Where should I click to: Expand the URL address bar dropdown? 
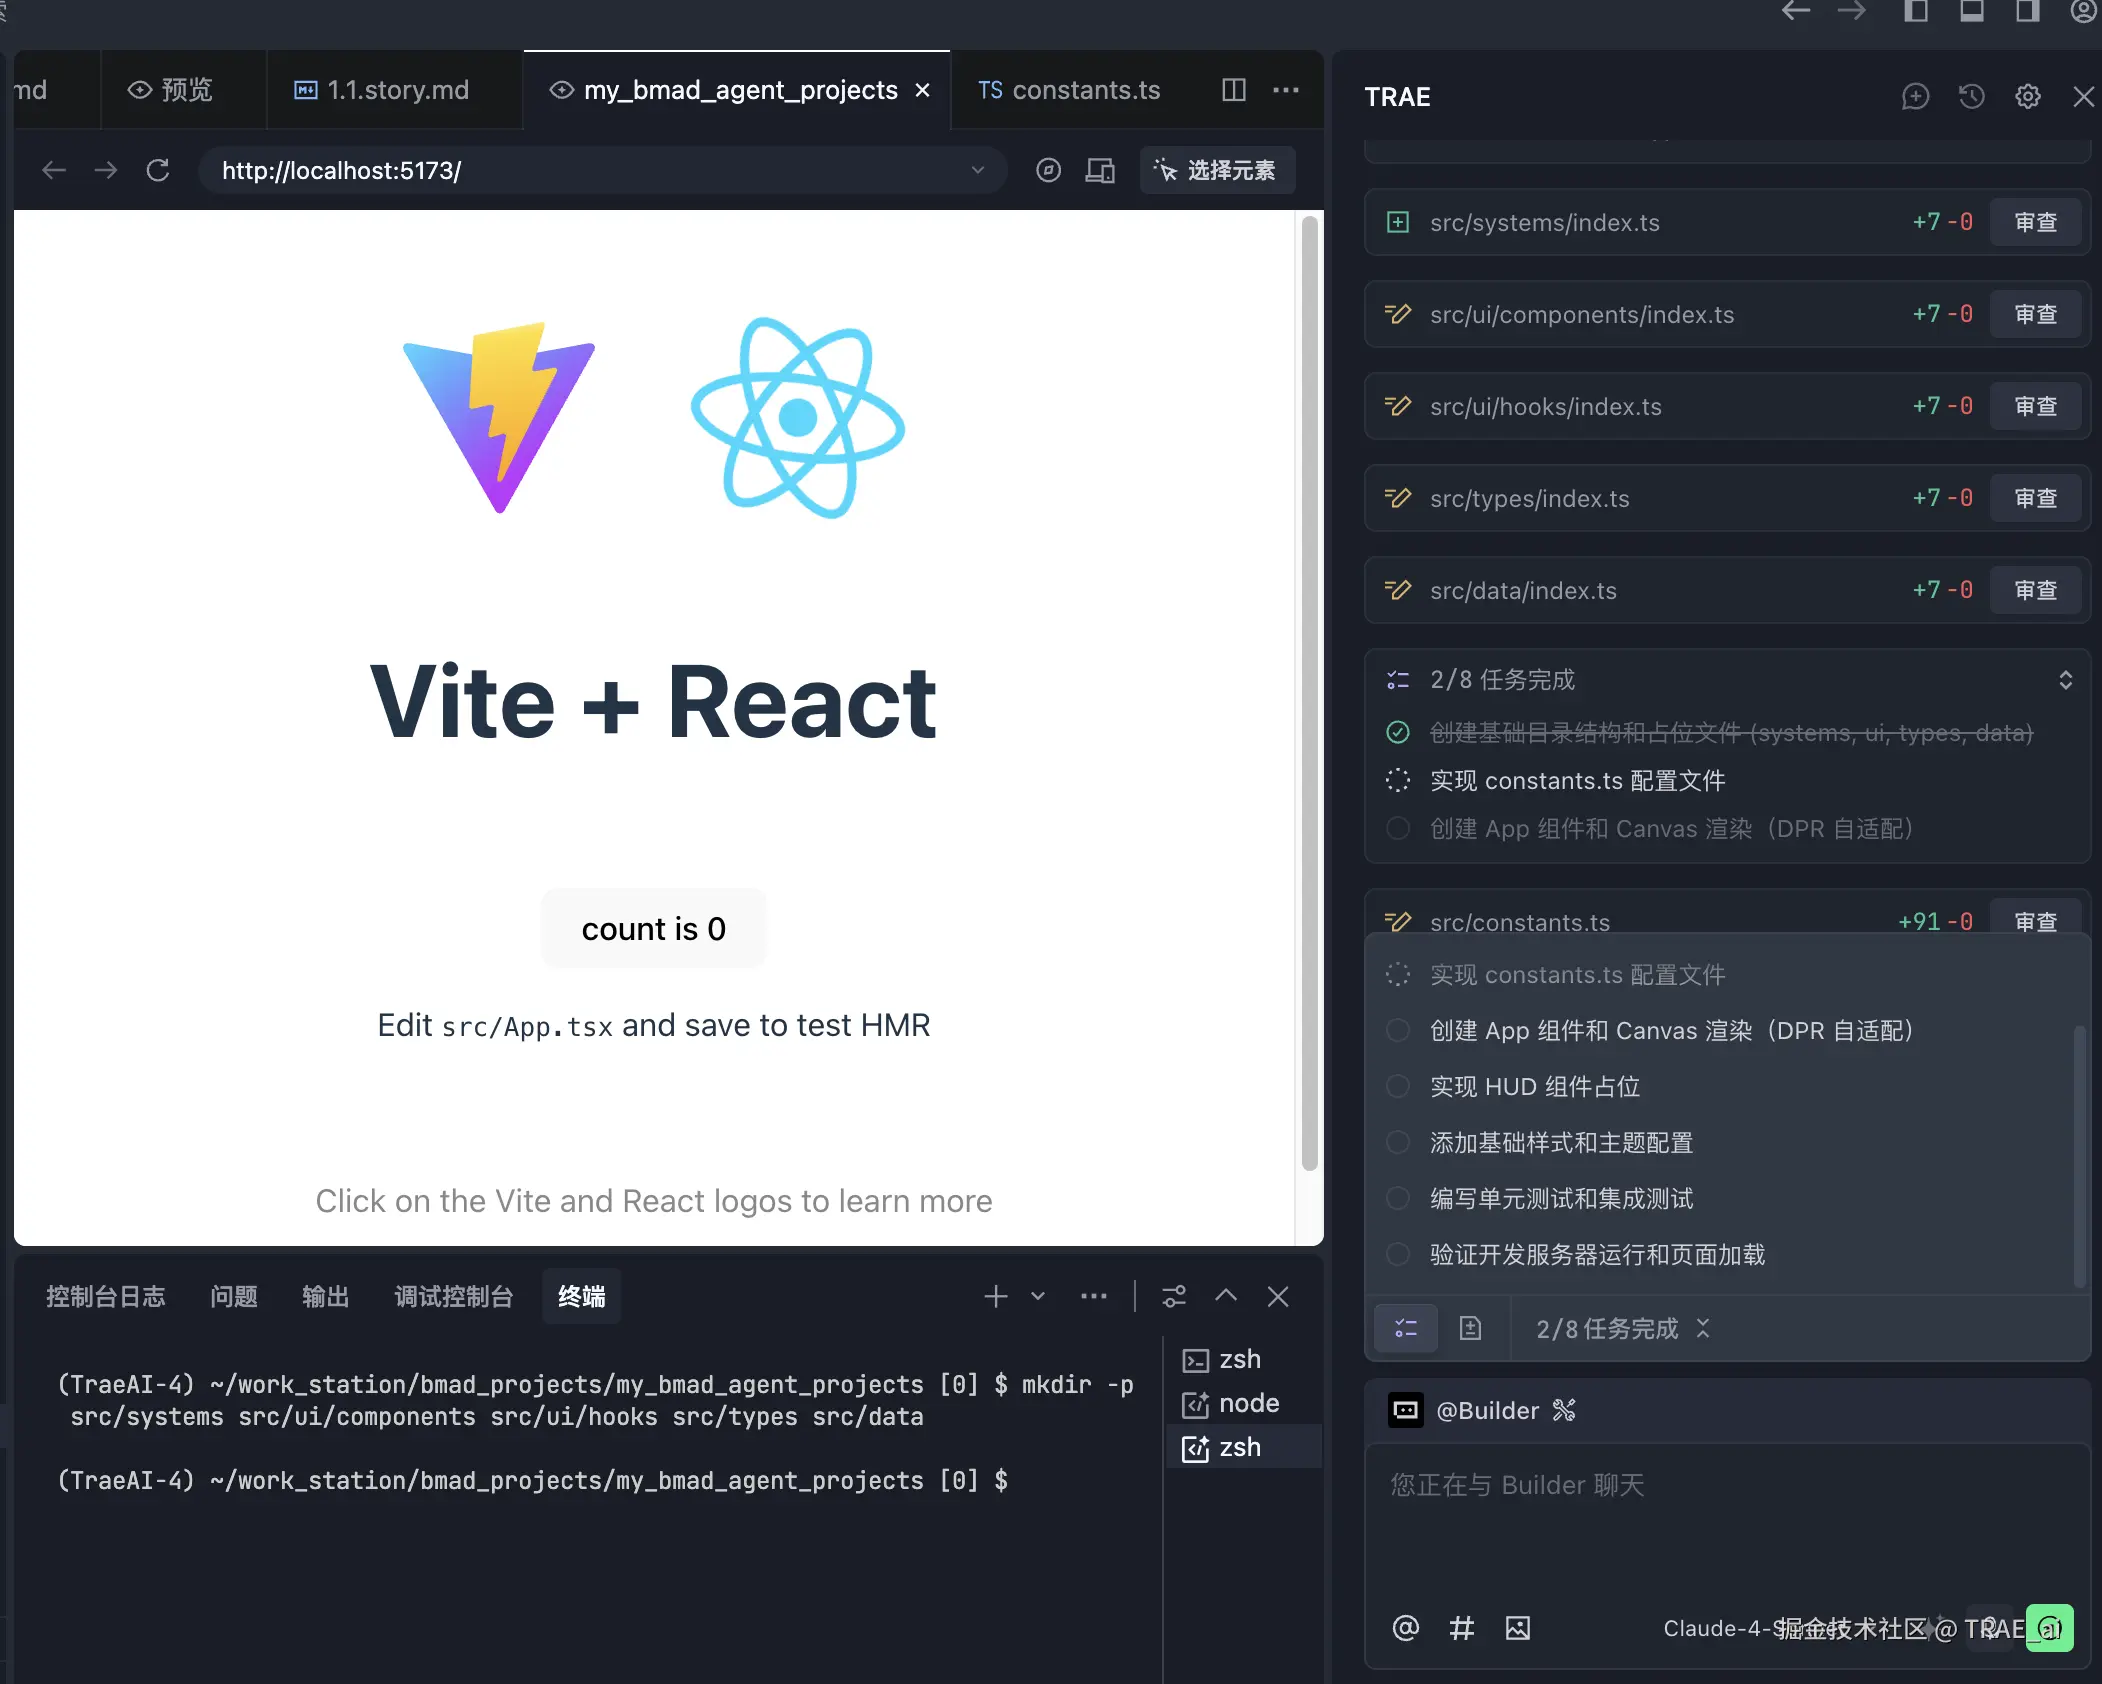pos(977,170)
